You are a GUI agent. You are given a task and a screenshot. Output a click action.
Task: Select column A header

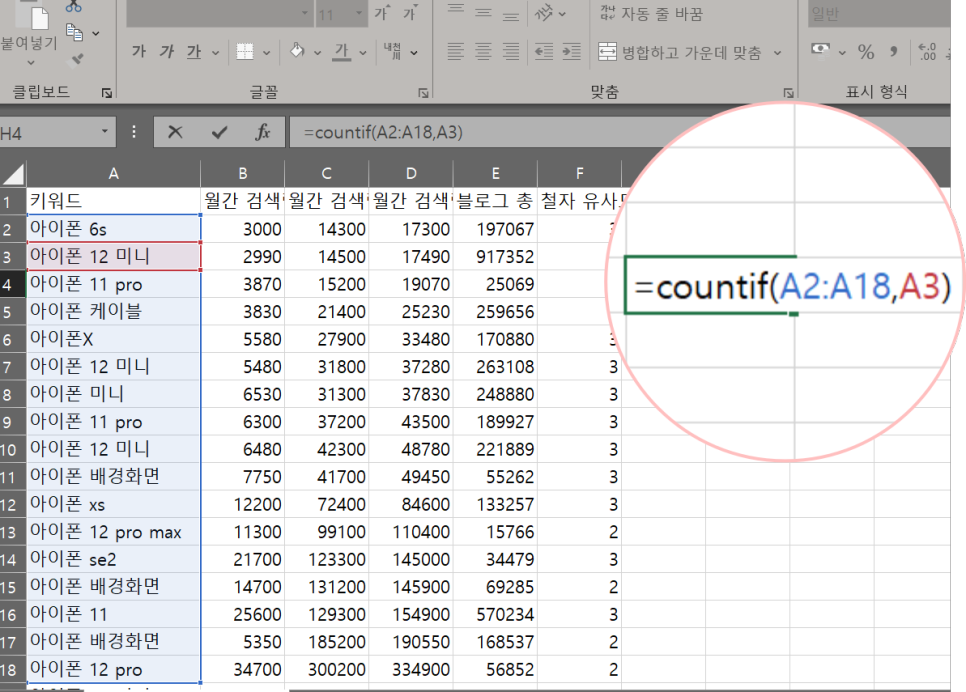[x=113, y=174]
